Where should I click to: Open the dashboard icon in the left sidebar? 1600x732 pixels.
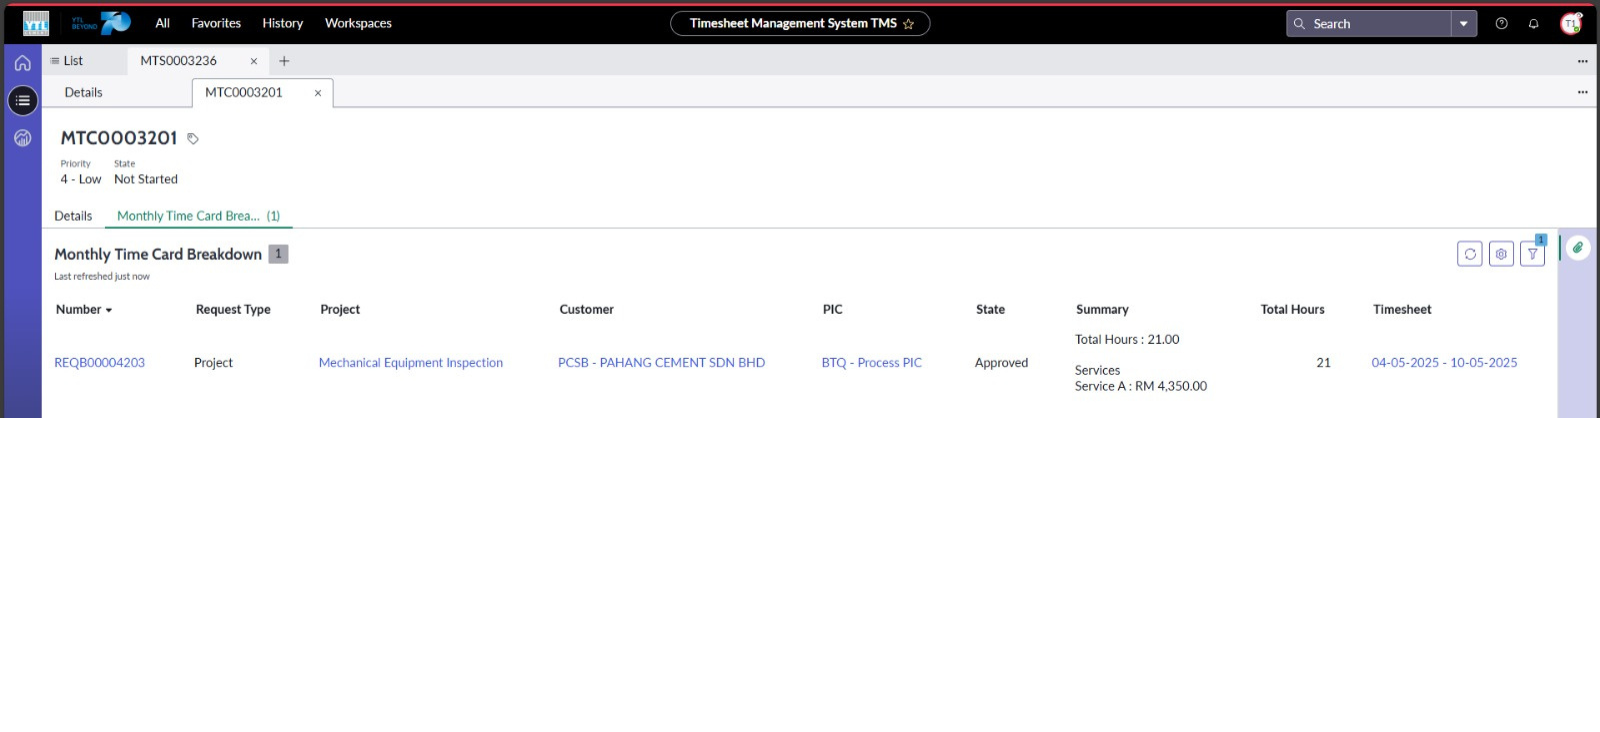(x=22, y=138)
